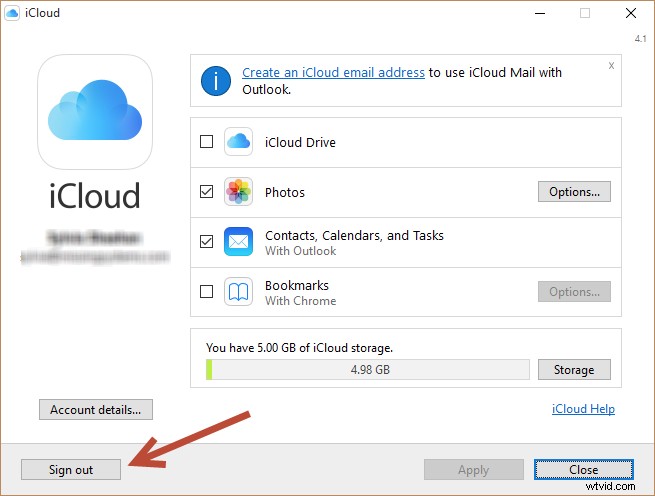Click the iCloud Drive cloud icon

click(x=238, y=142)
